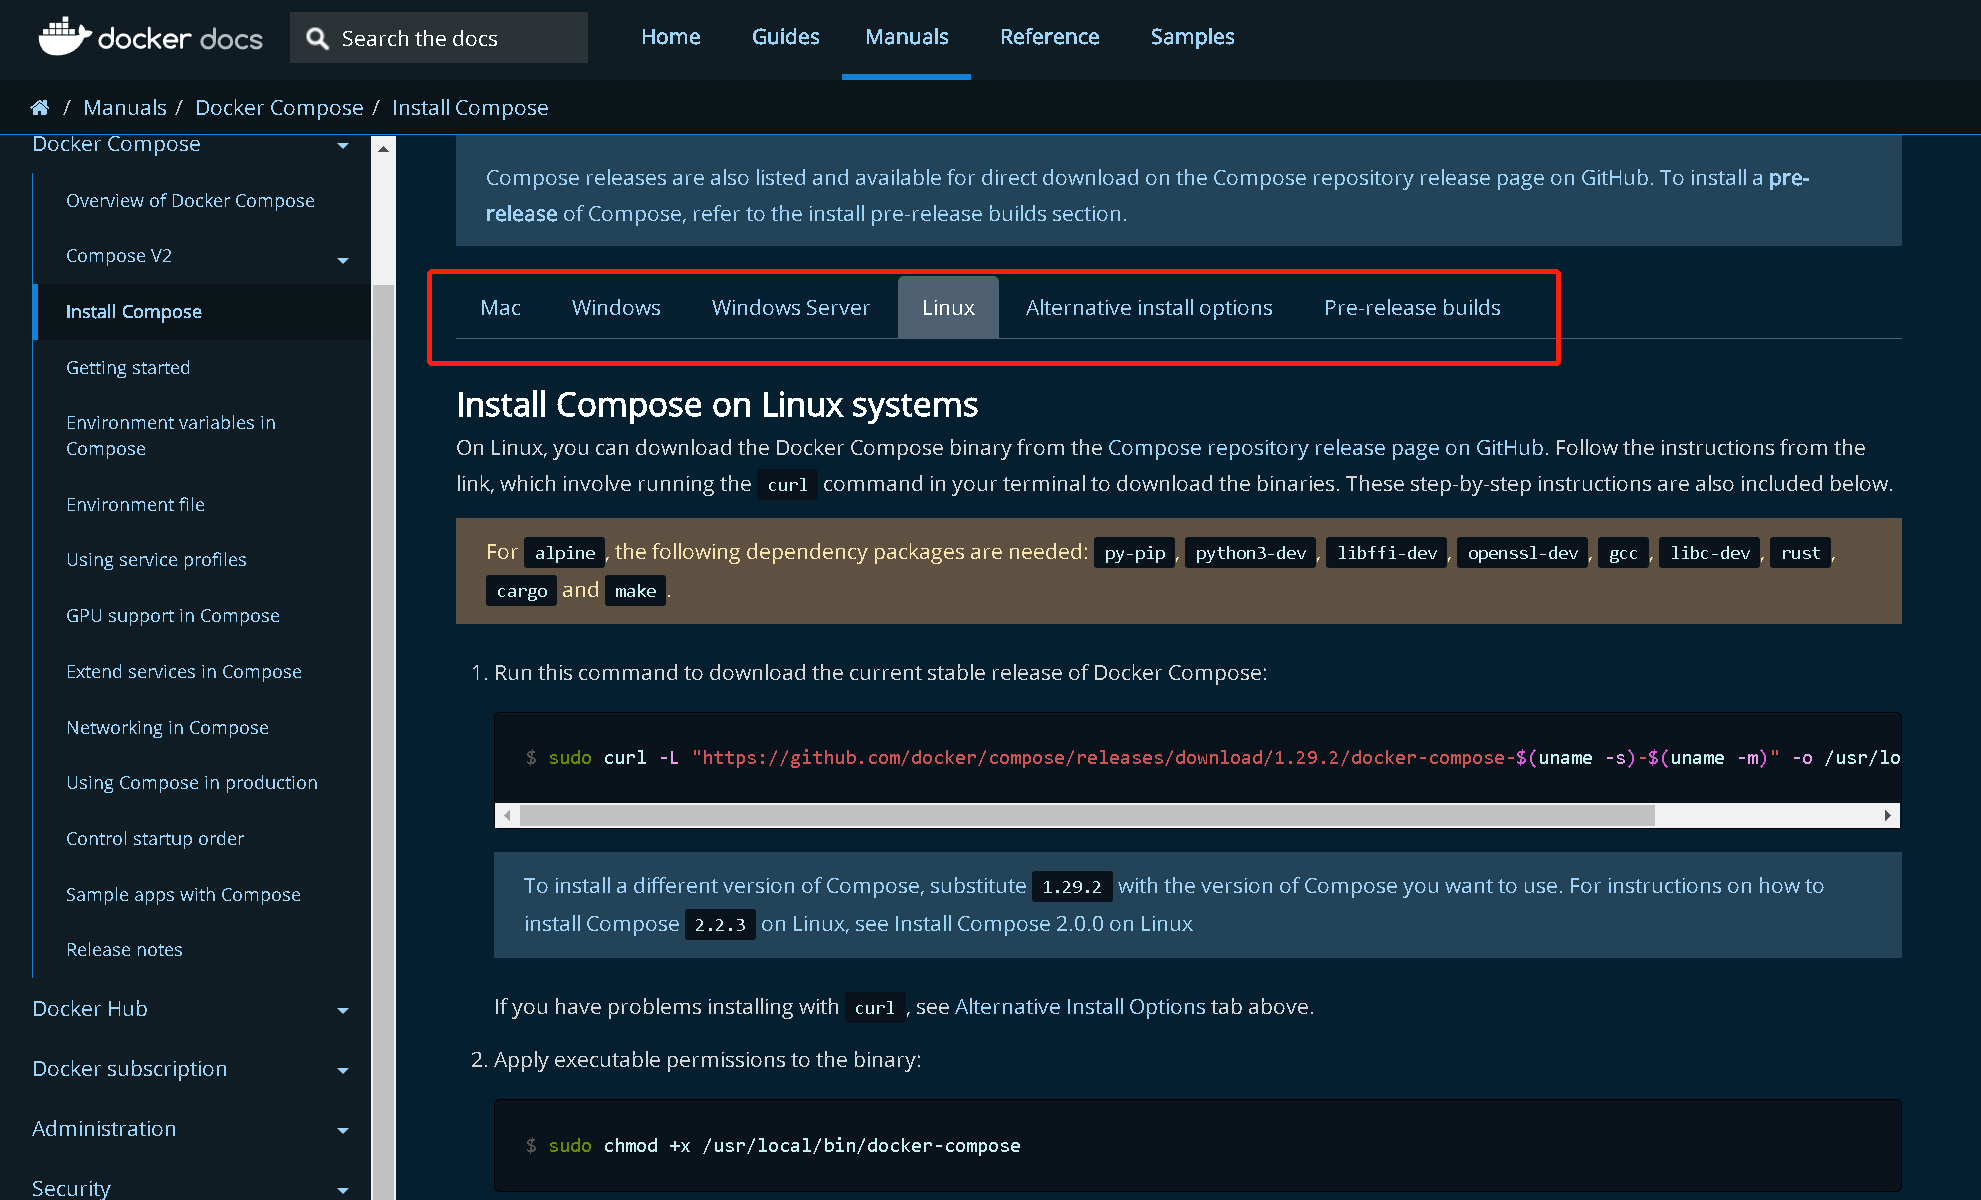Click the Install Compose on Linux systems heading
Viewport: 1981px width, 1200px height.
point(717,404)
